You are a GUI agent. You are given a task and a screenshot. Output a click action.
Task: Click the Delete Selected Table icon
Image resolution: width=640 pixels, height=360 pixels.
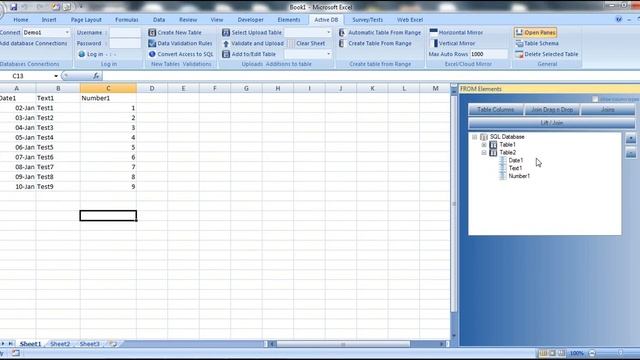point(519,54)
